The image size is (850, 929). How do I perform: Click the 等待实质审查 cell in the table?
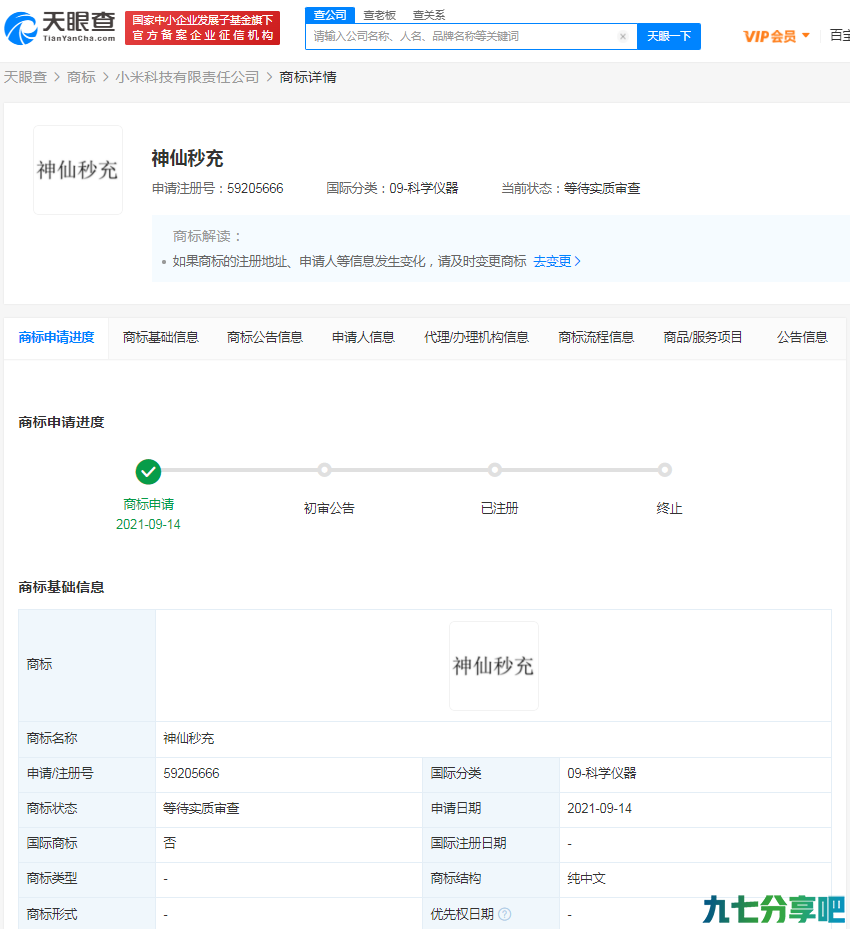[289, 808]
